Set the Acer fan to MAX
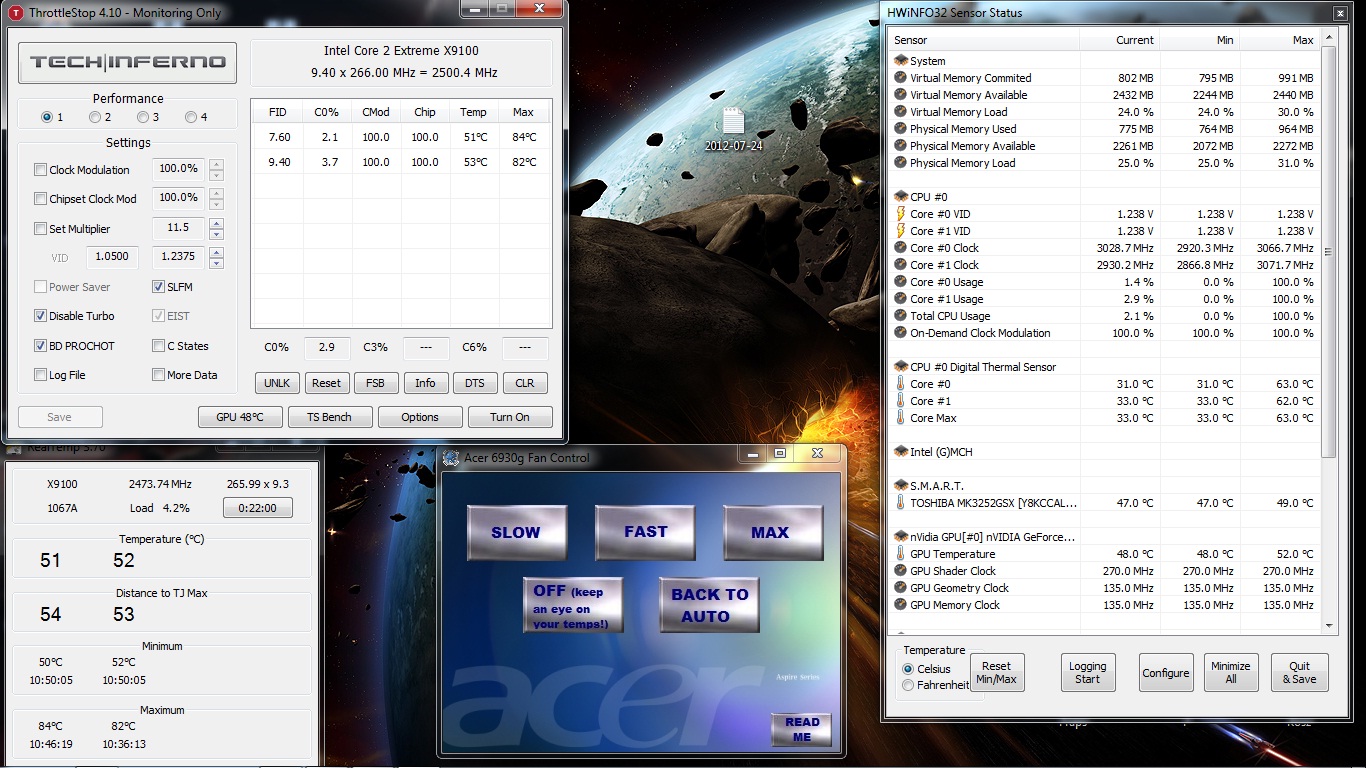 (773, 533)
